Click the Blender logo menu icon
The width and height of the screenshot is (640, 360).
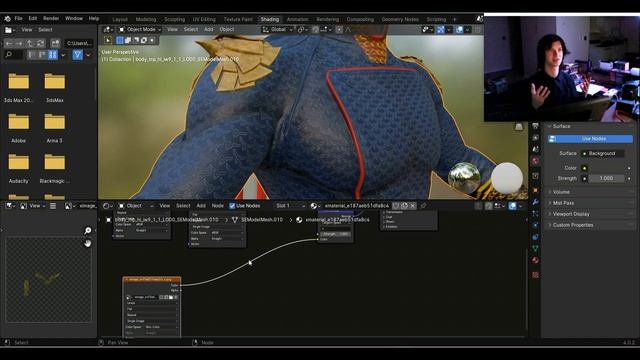pyautogui.click(x=8, y=18)
